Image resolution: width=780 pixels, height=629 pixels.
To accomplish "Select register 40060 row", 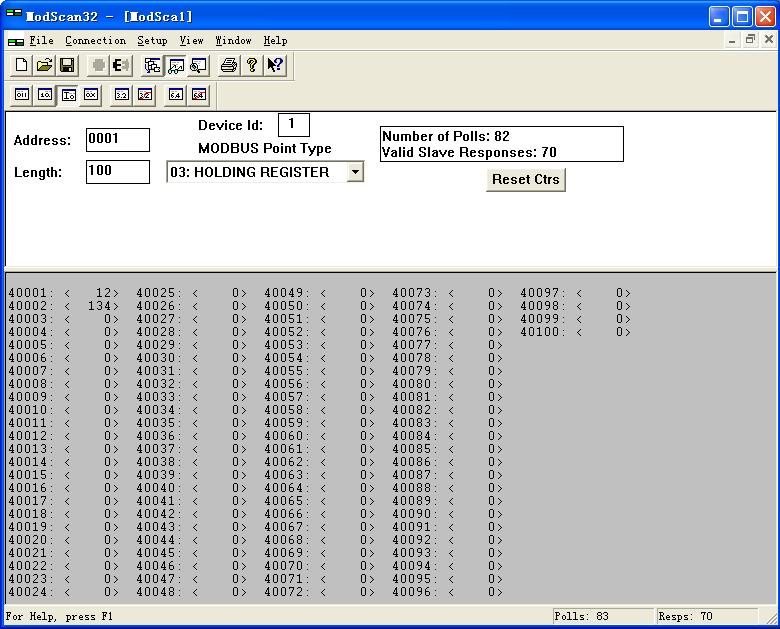I will pos(319,436).
